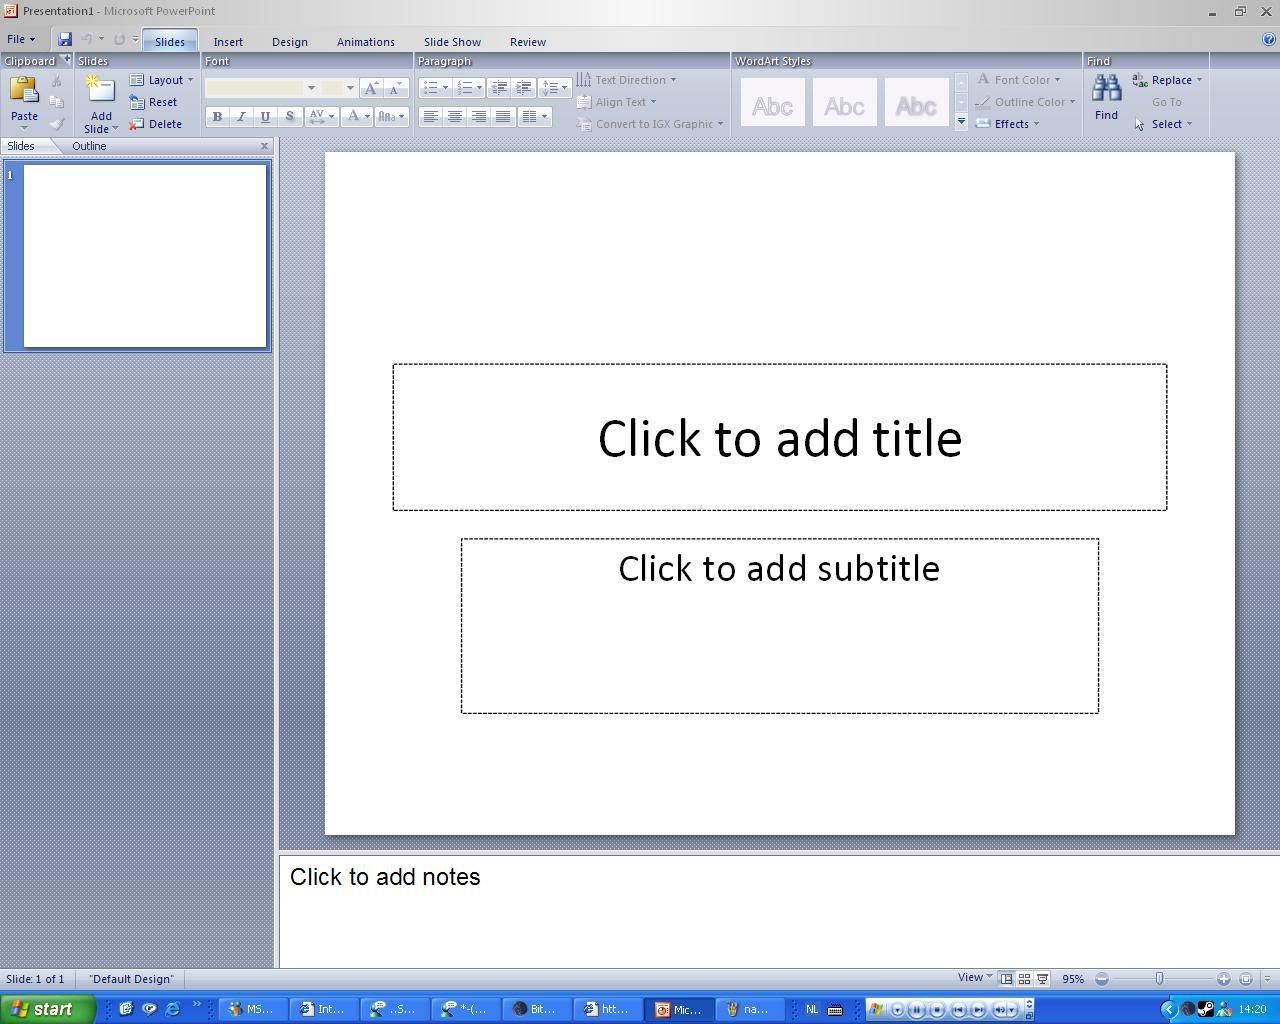Center align text in Paragraph group
The width and height of the screenshot is (1280, 1024).
click(455, 117)
